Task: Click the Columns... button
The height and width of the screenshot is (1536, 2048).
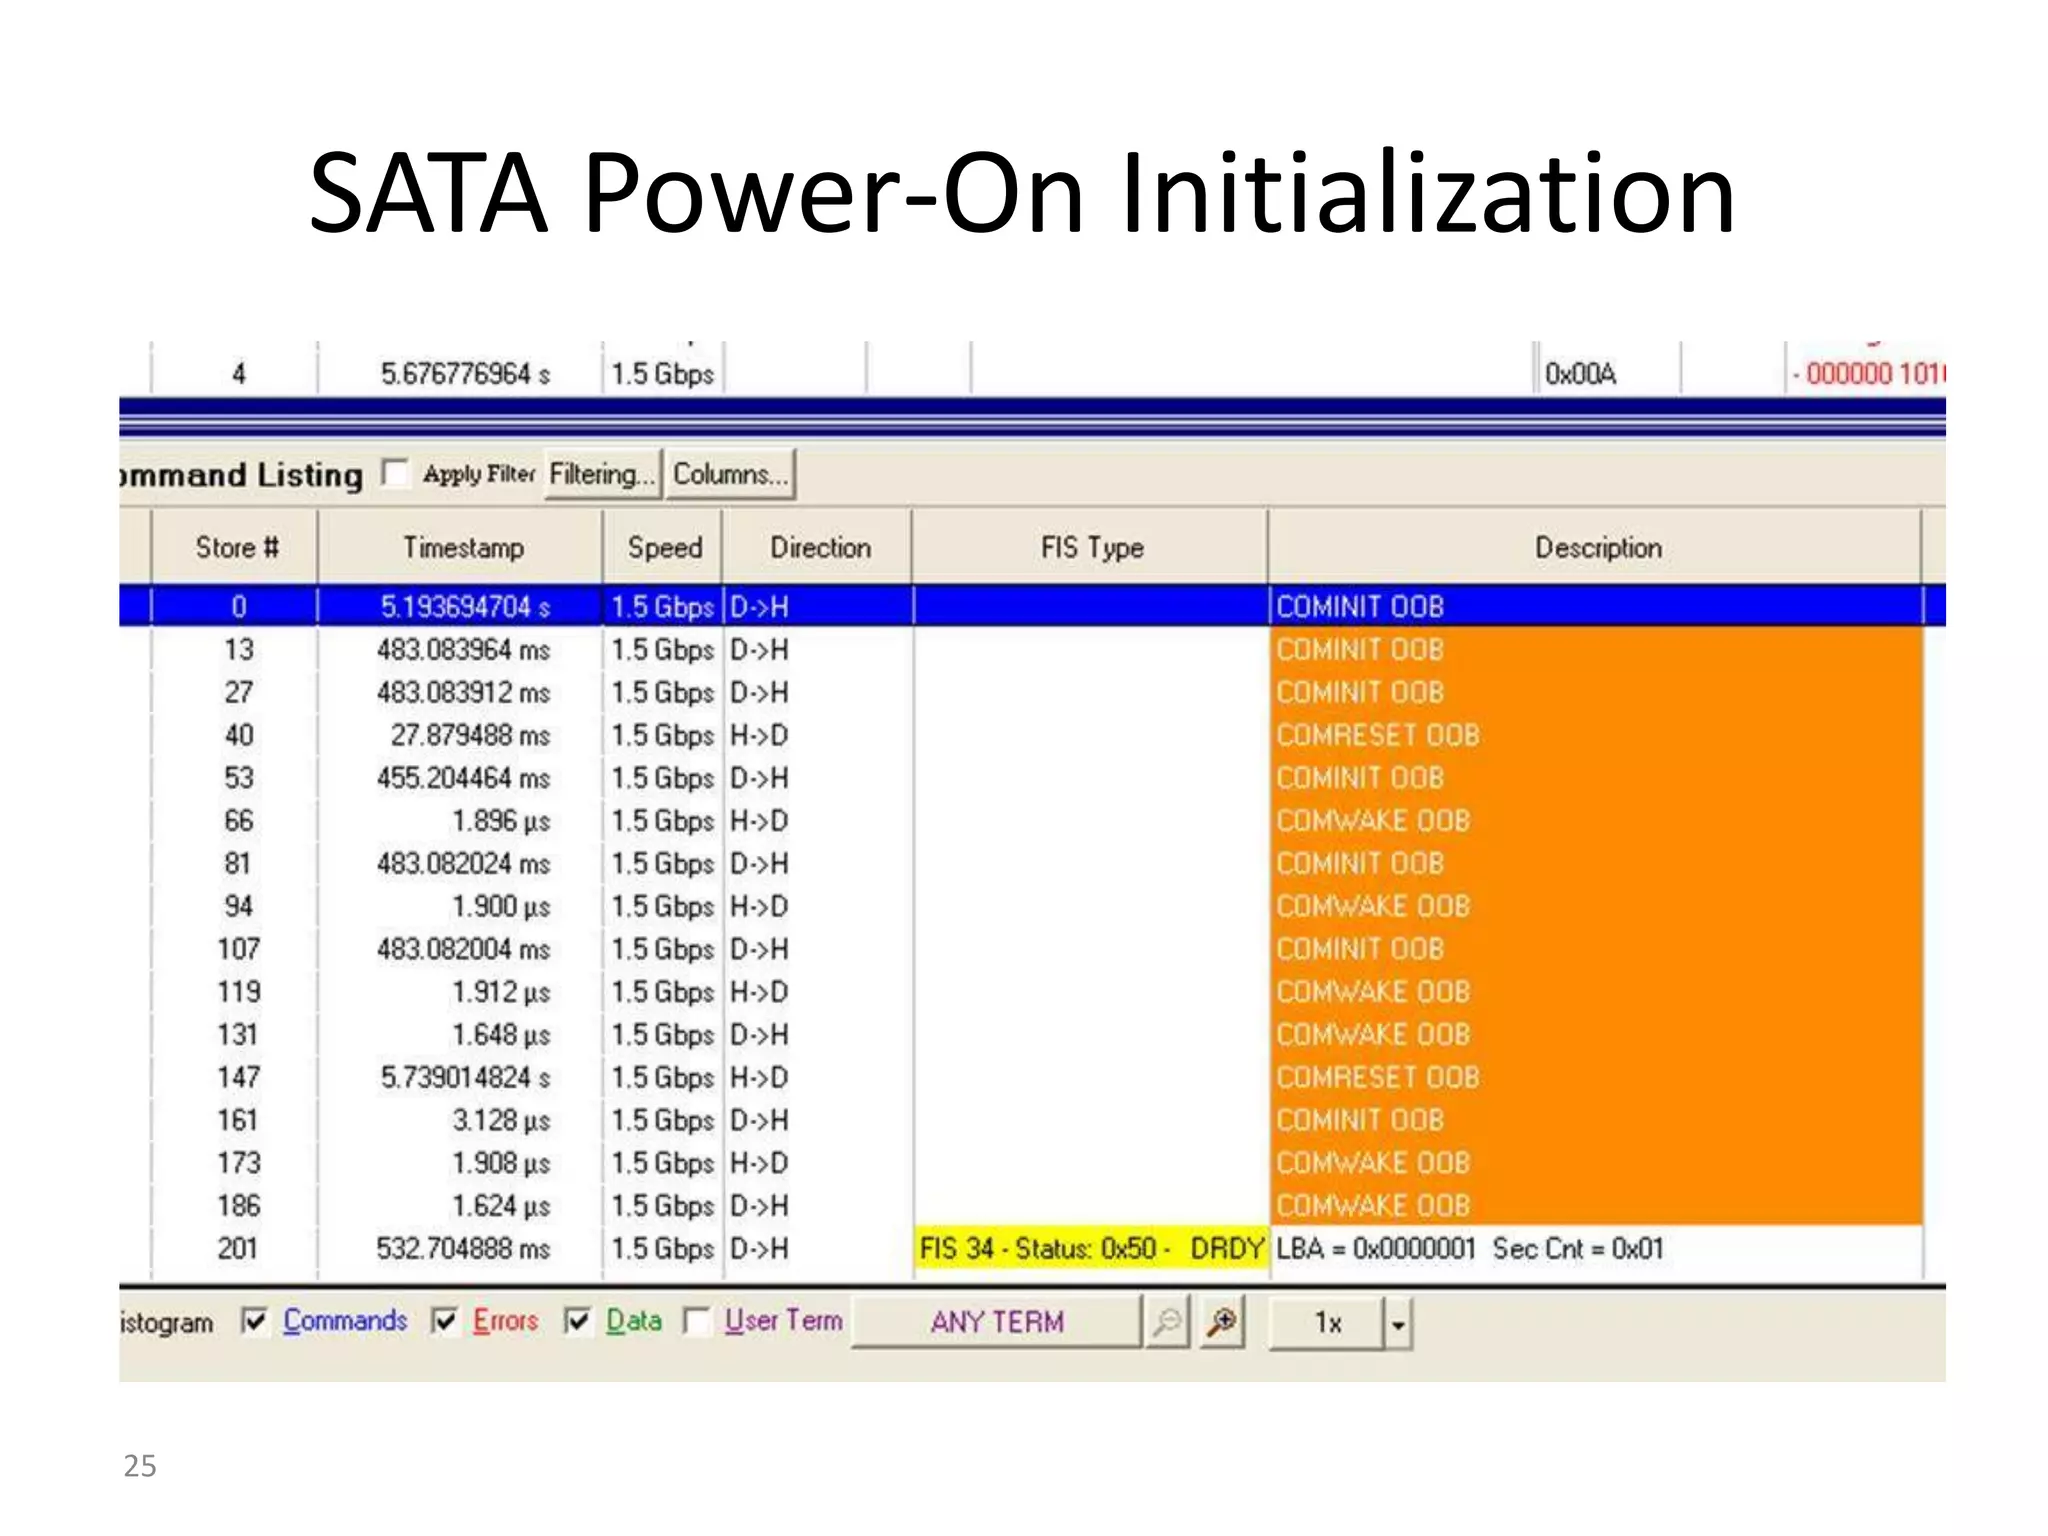Action: tap(730, 474)
